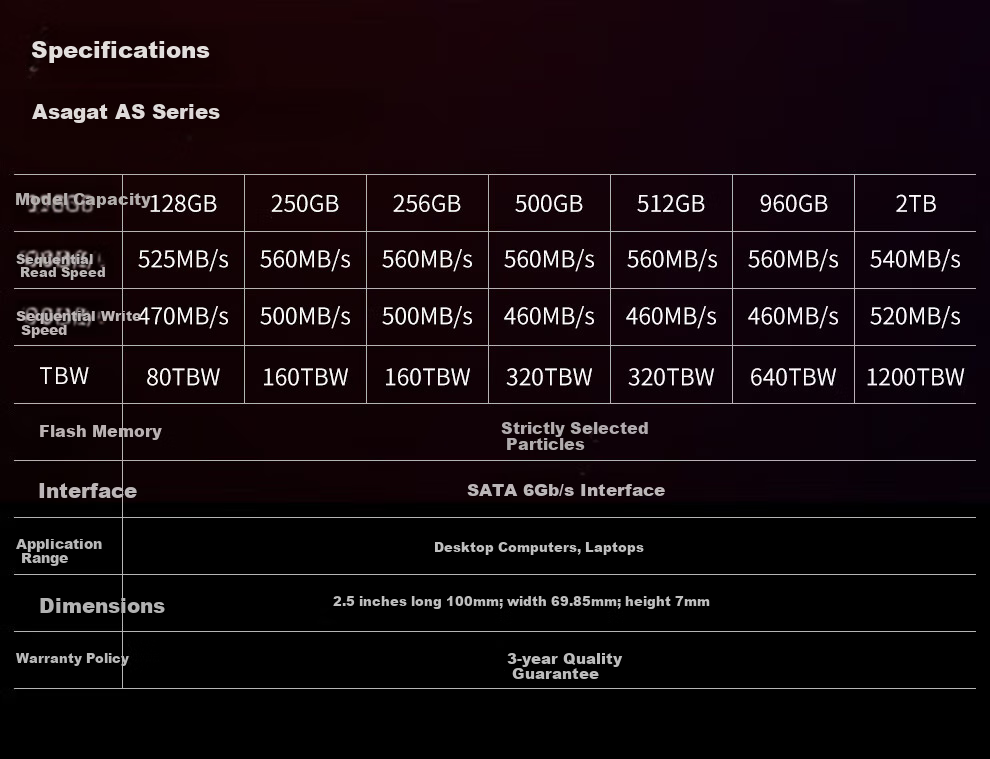Viewport: 990px width, 759px height.
Task: Click 560MB/s read speed under 960GB
Action: coord(793,260)
